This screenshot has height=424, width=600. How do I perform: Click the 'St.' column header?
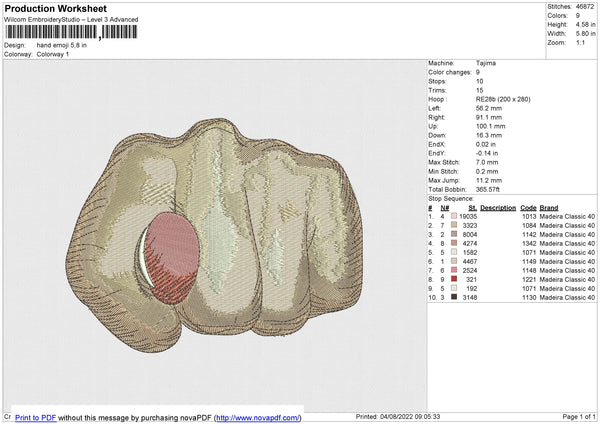coord(473,208)
